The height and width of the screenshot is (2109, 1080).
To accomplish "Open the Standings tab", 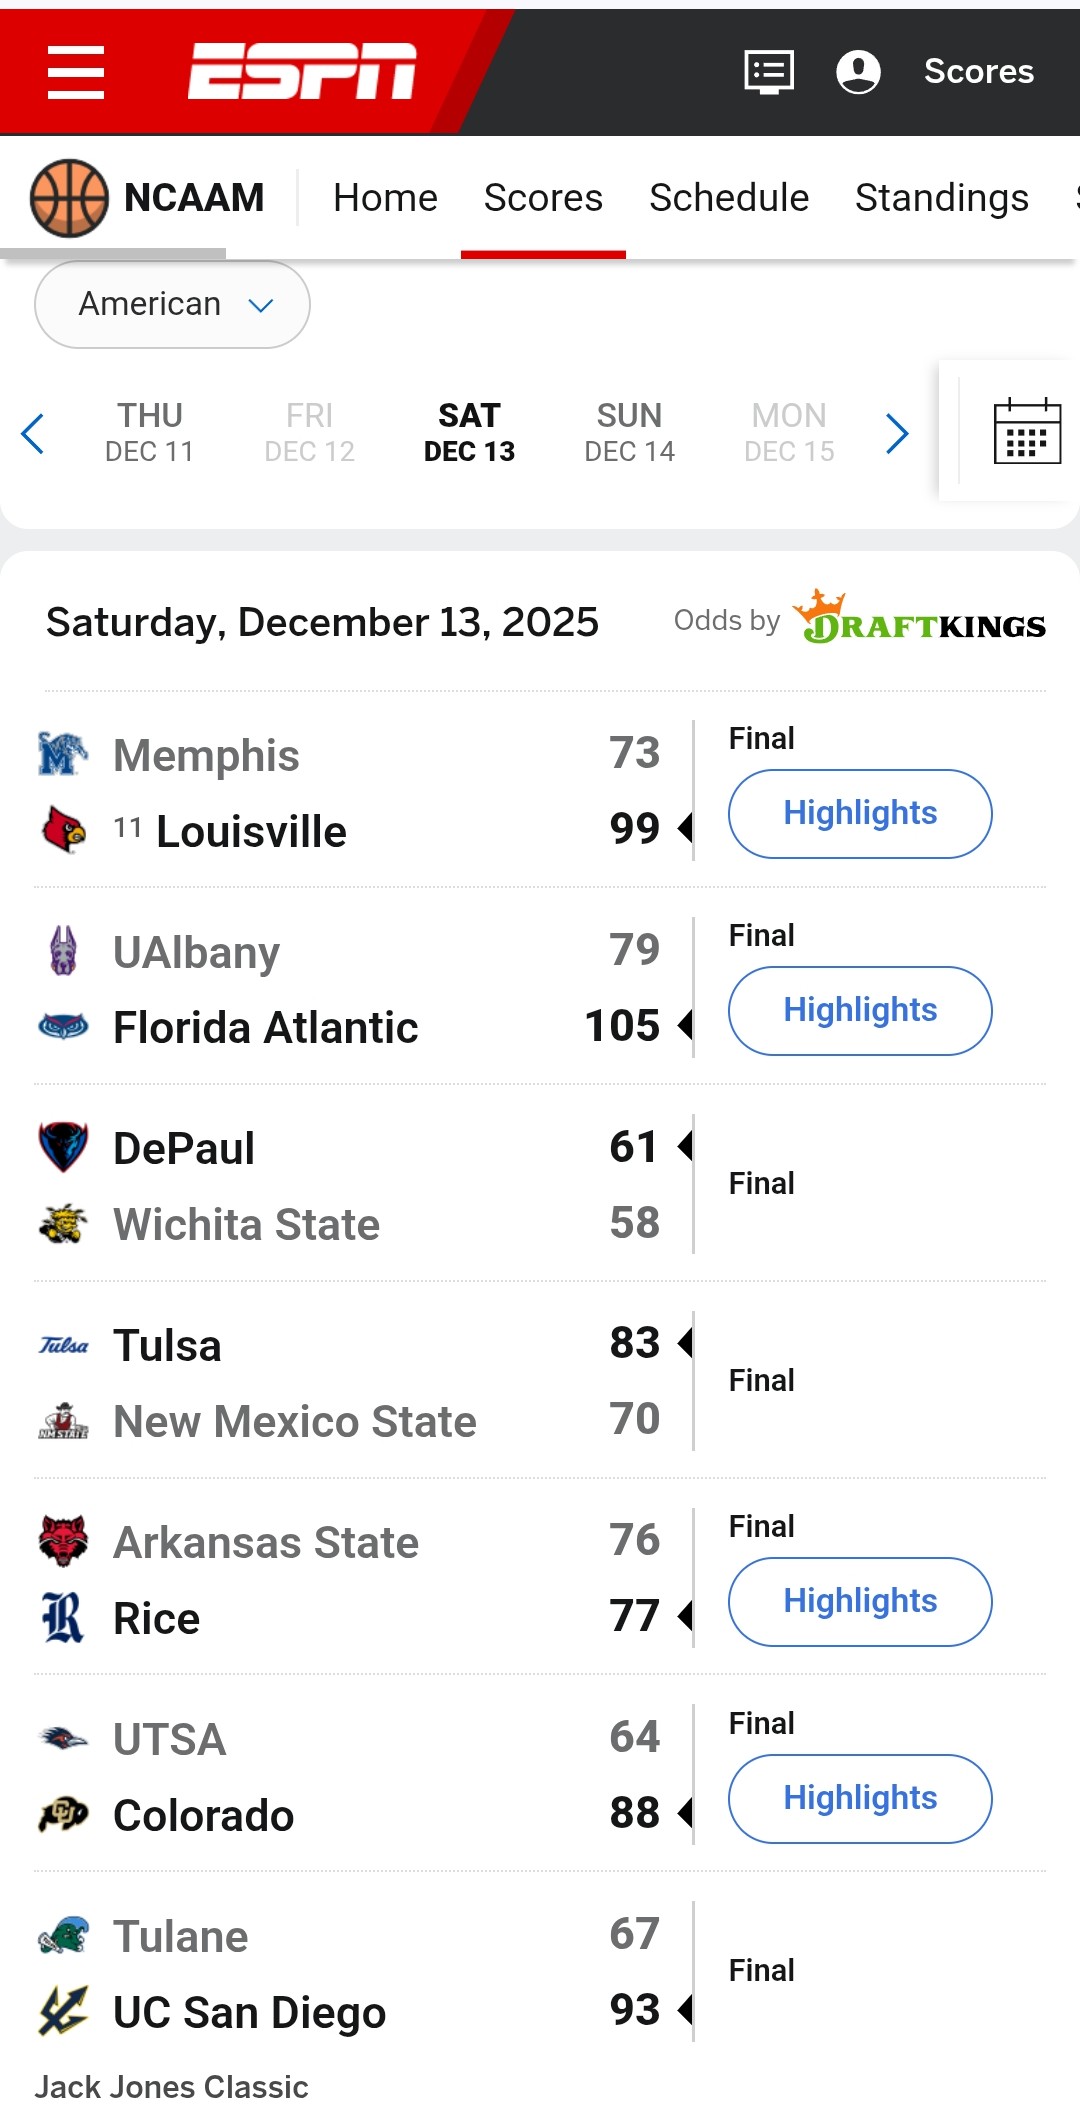I will [x=941, y=198].
